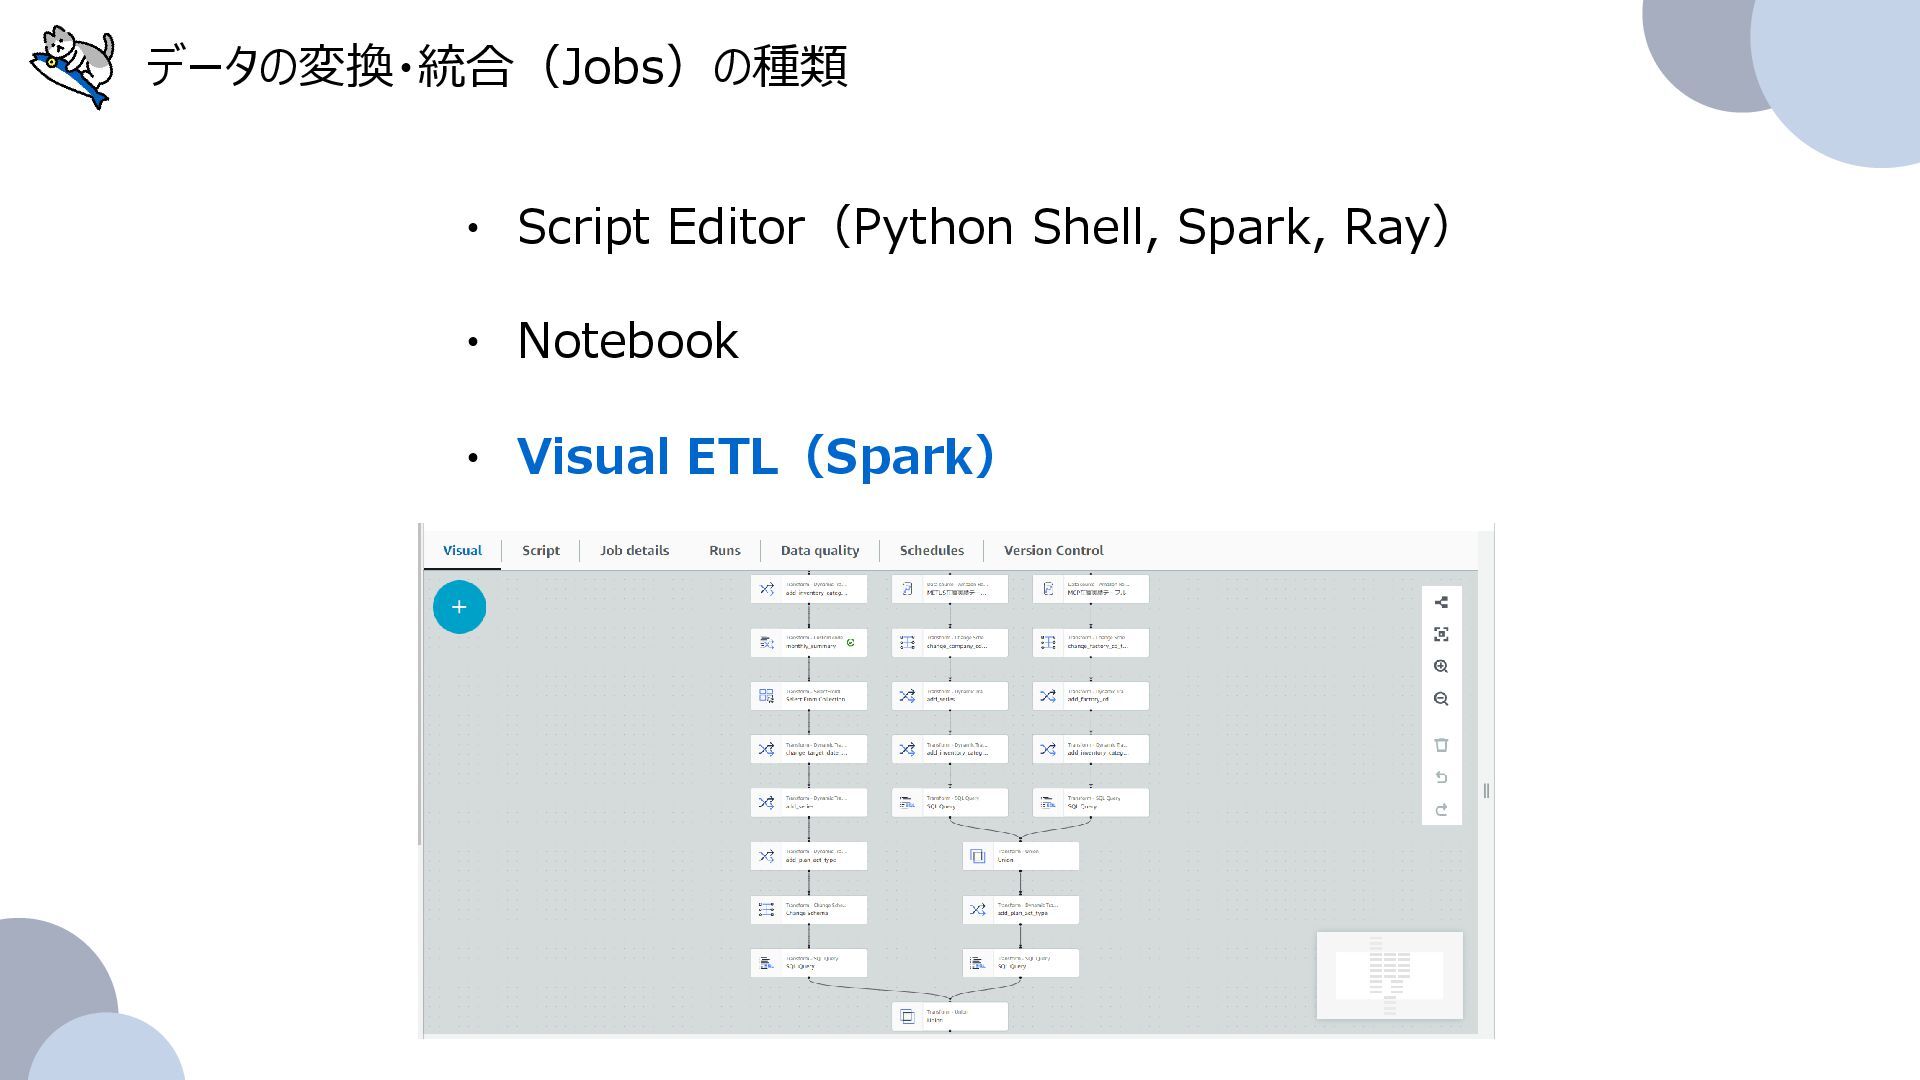Switch to the Script tab
The height and width of the screenshot is (1080, 1920).
[540, 550]
